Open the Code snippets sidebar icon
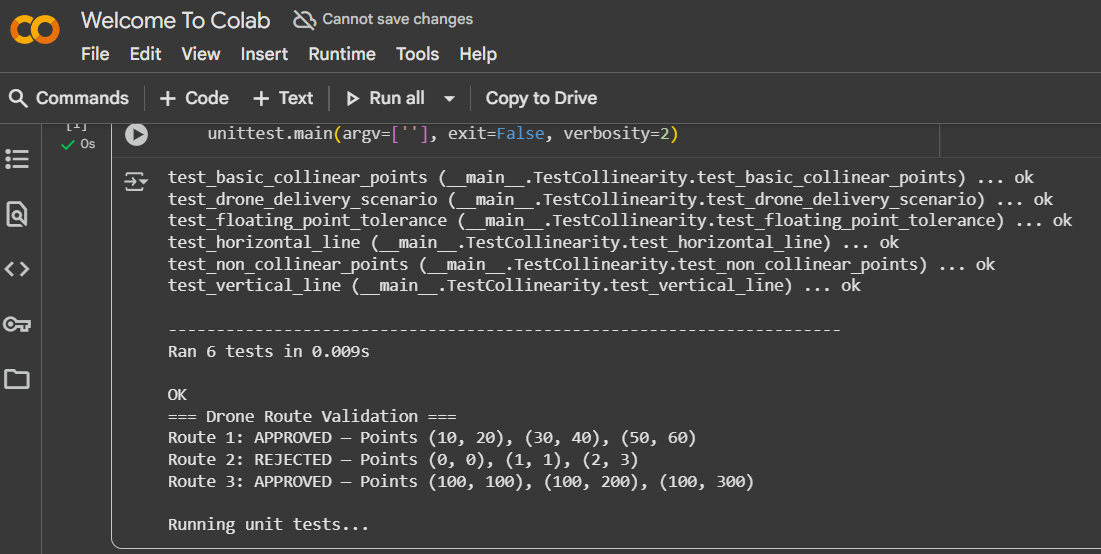The width and height of the screenshot is (1101, 554). 17,269
